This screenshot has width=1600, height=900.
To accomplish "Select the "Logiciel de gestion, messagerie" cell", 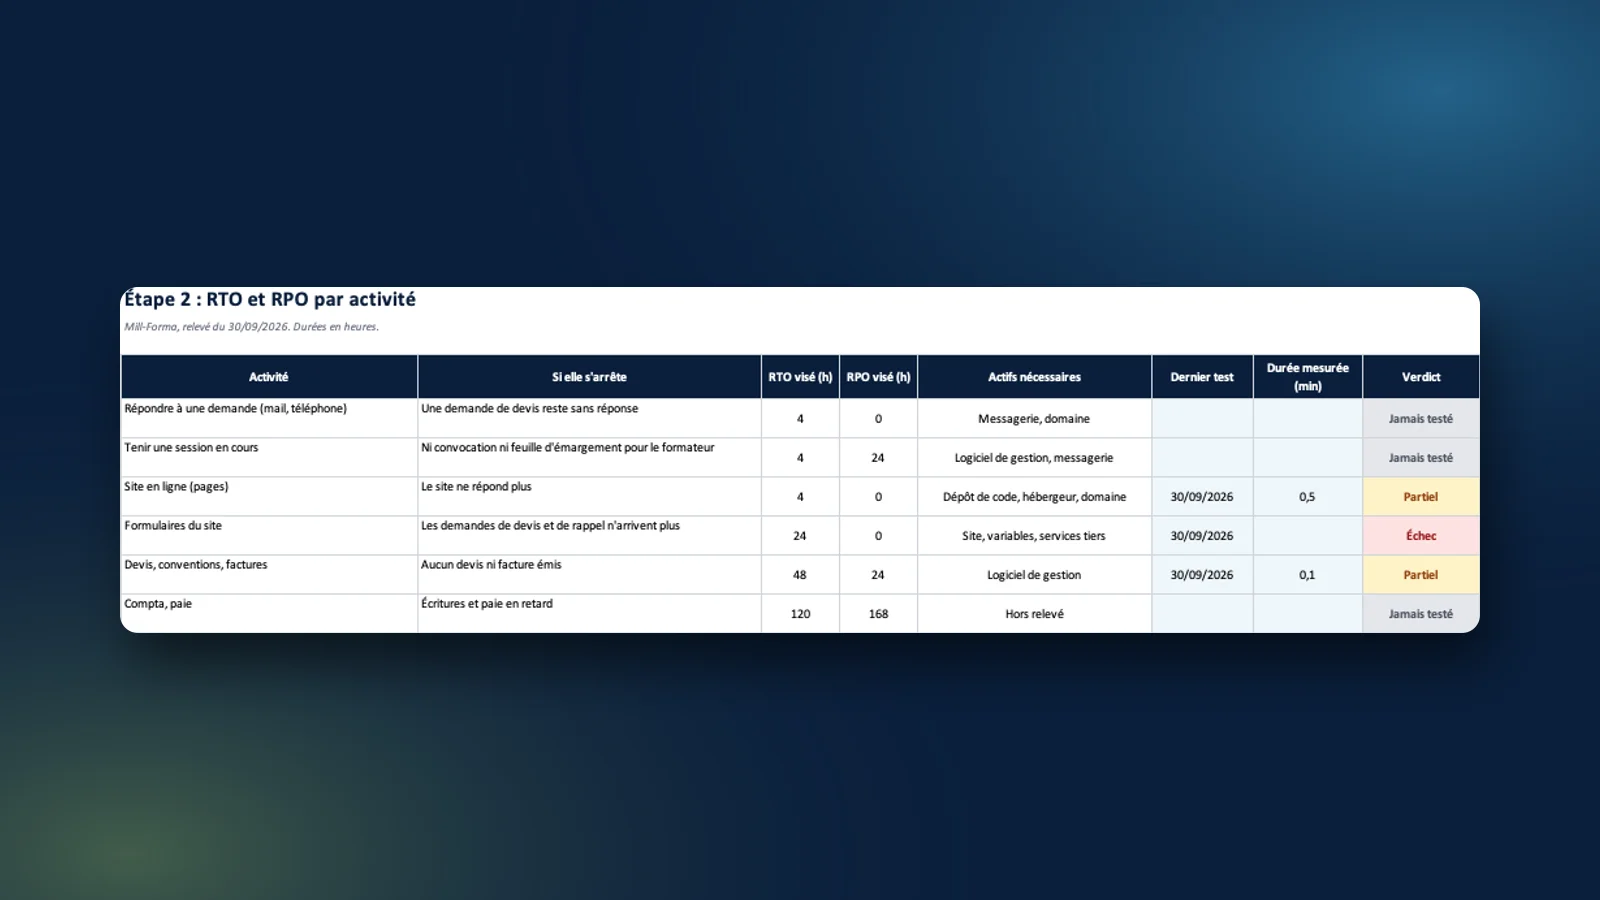I will [1034, 457].
